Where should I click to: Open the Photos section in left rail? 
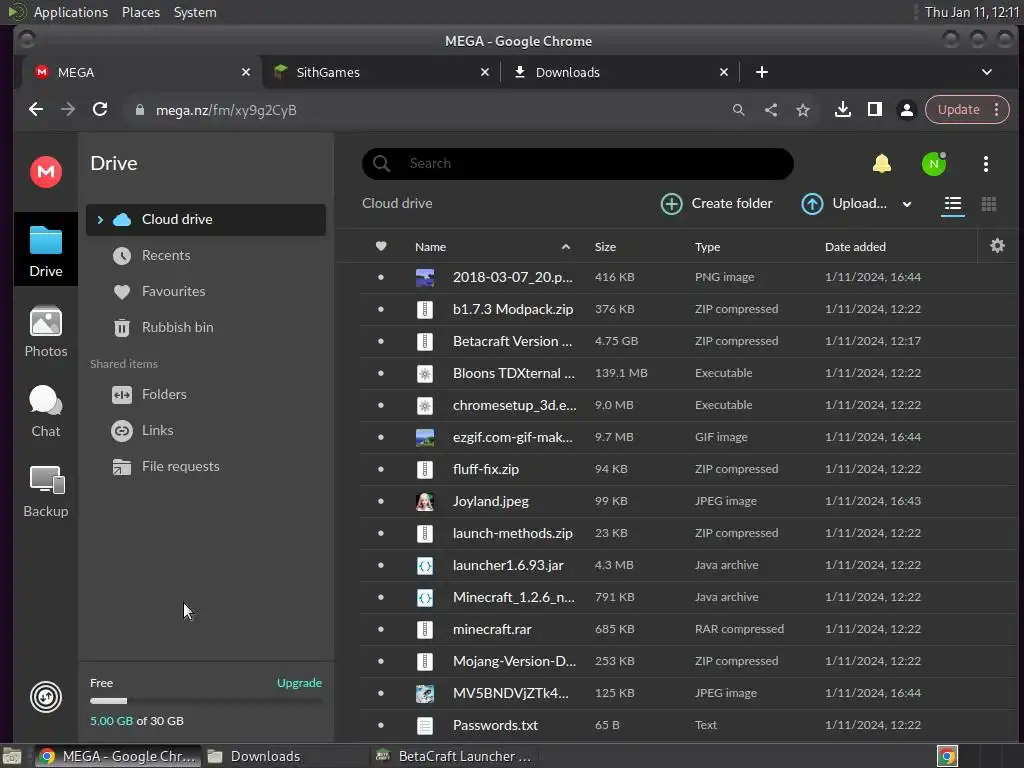coord(46,332)
